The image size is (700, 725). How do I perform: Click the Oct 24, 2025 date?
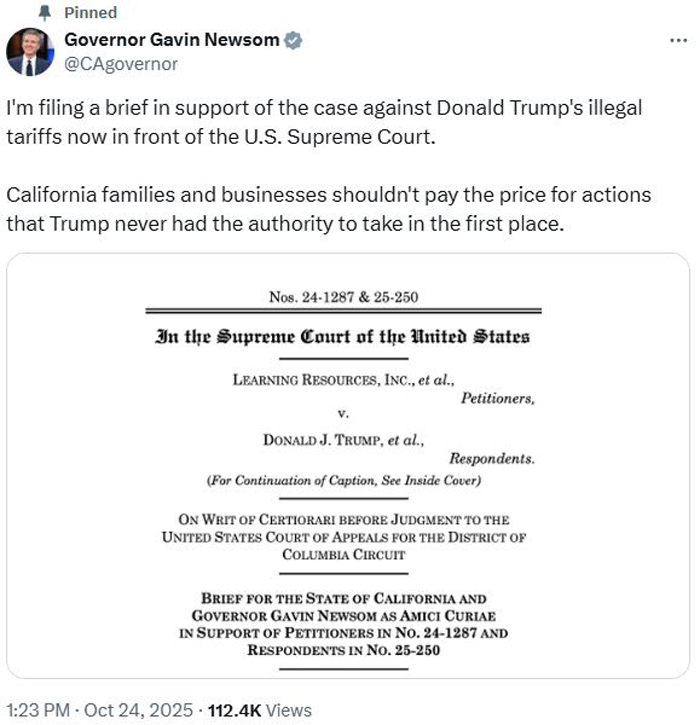pyautogui.click(x=141, y=710)
